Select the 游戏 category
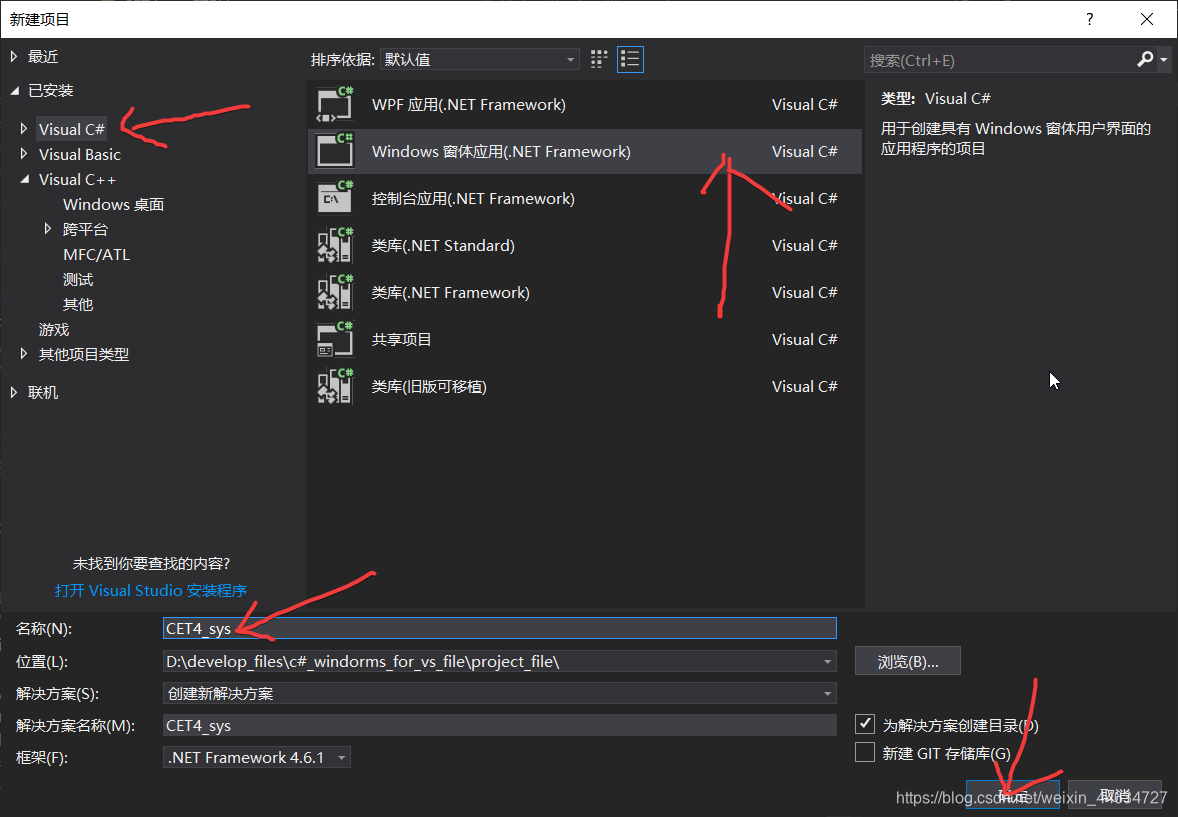The height and width of the screenshot is (817, 1178). [53, 329]
